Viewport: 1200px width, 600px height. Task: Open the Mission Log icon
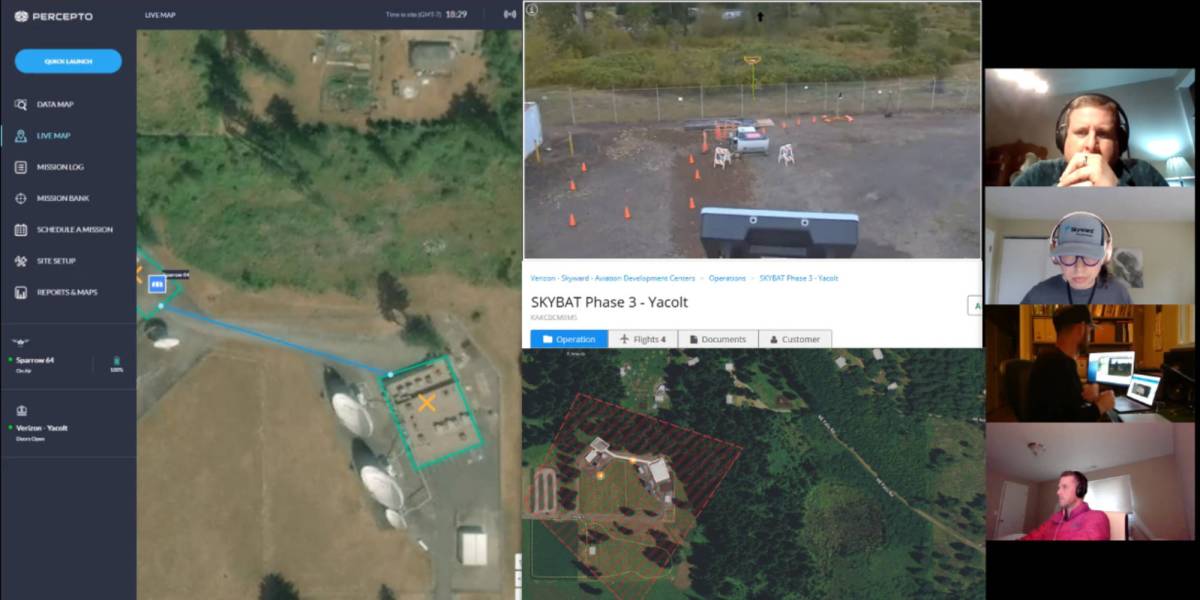(21, 167)
